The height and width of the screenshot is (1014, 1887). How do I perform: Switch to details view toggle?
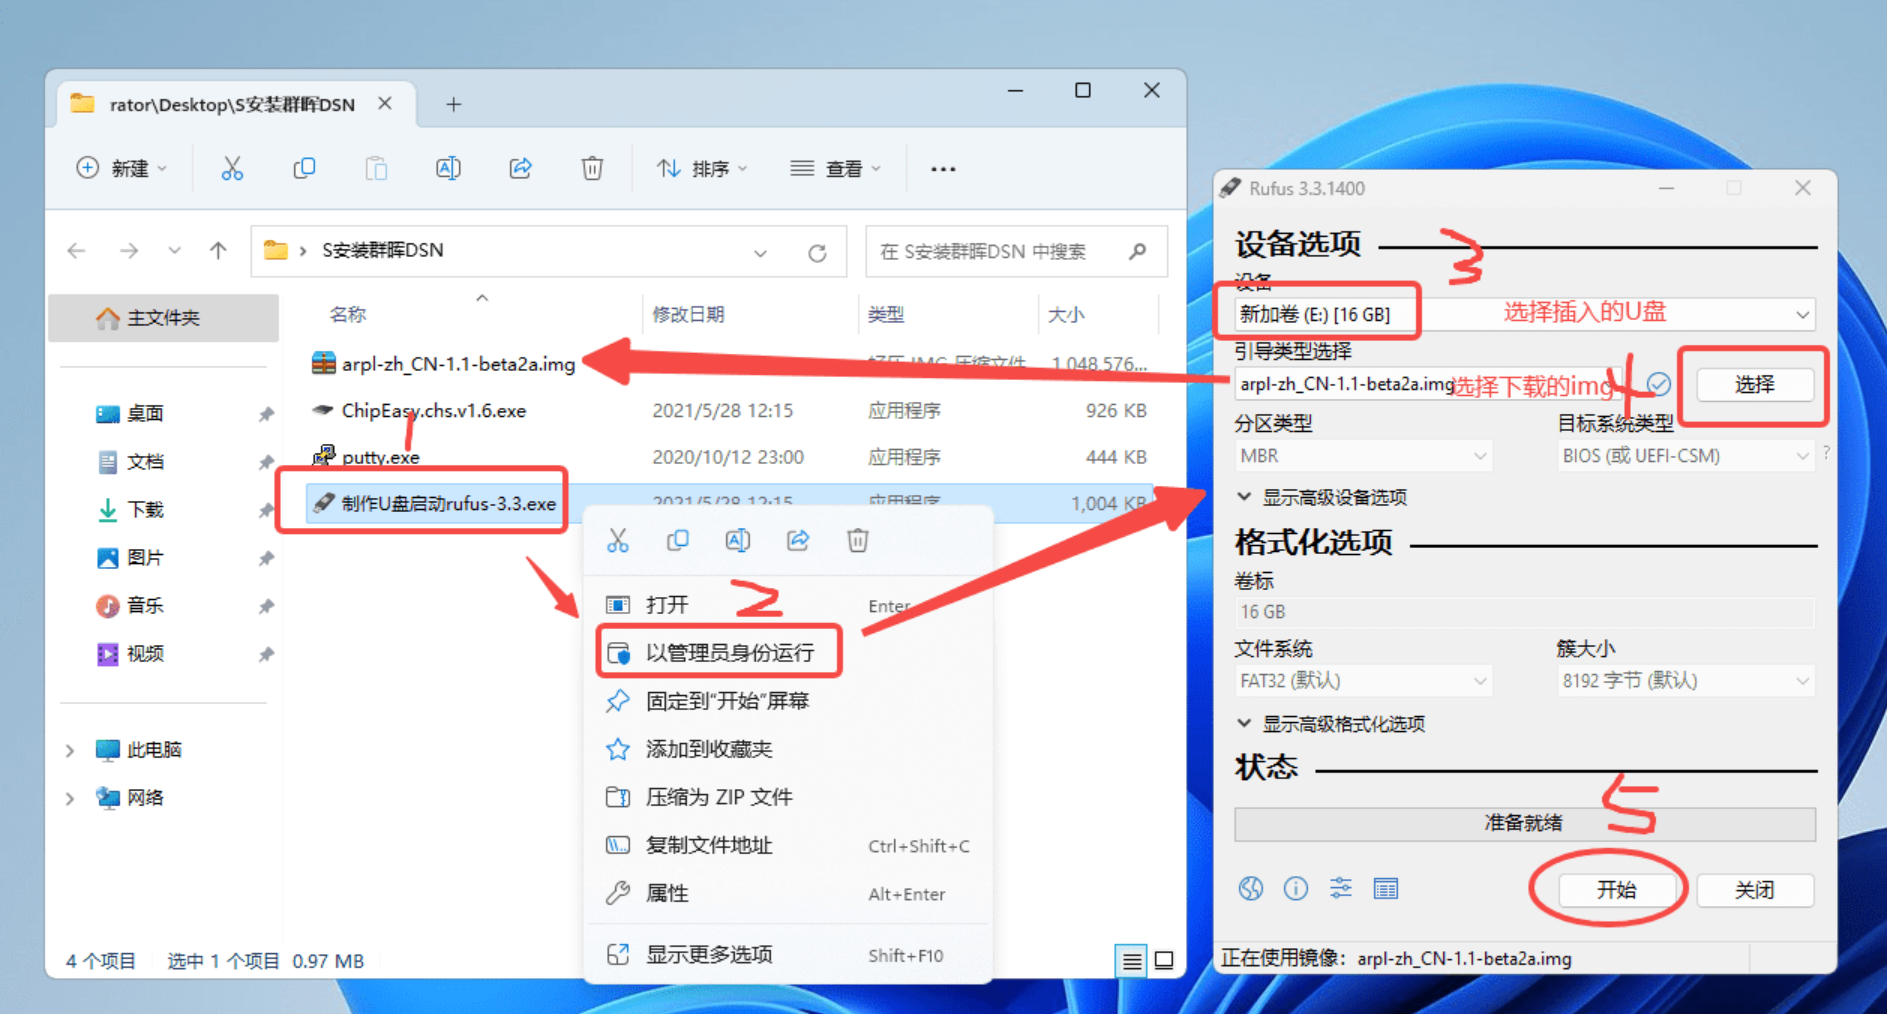(x=1131, y=960)
